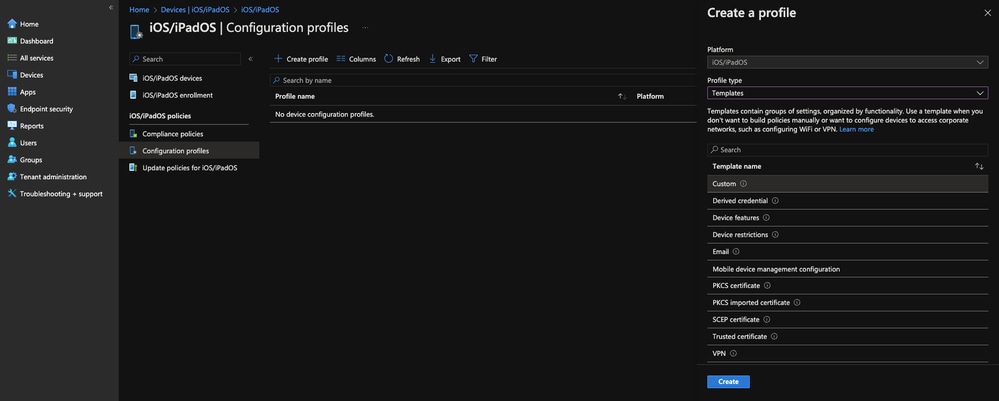Click the info icon next to Derived credential
The height and width of the screenshot is (401, 999).
point(775,200)
